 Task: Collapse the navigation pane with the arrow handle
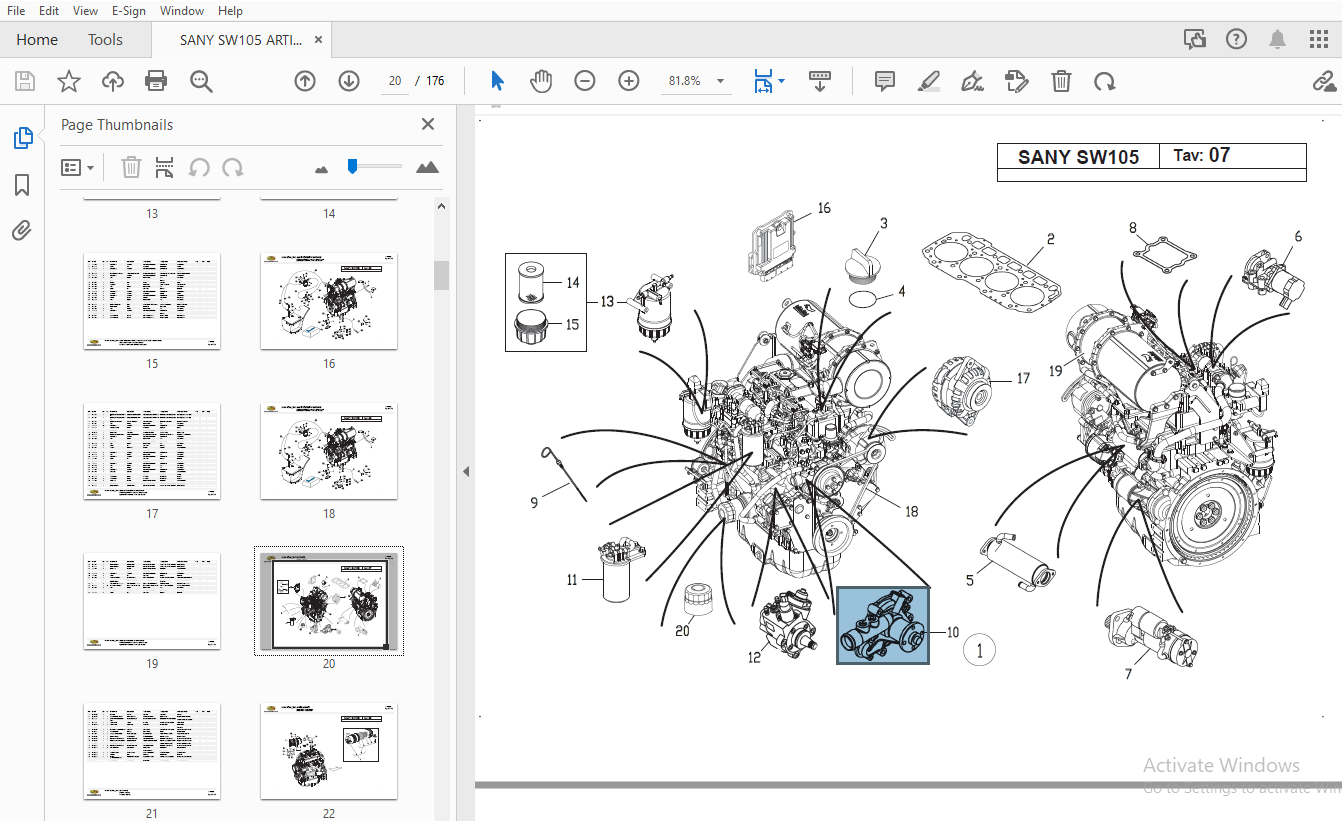point(465,470)
